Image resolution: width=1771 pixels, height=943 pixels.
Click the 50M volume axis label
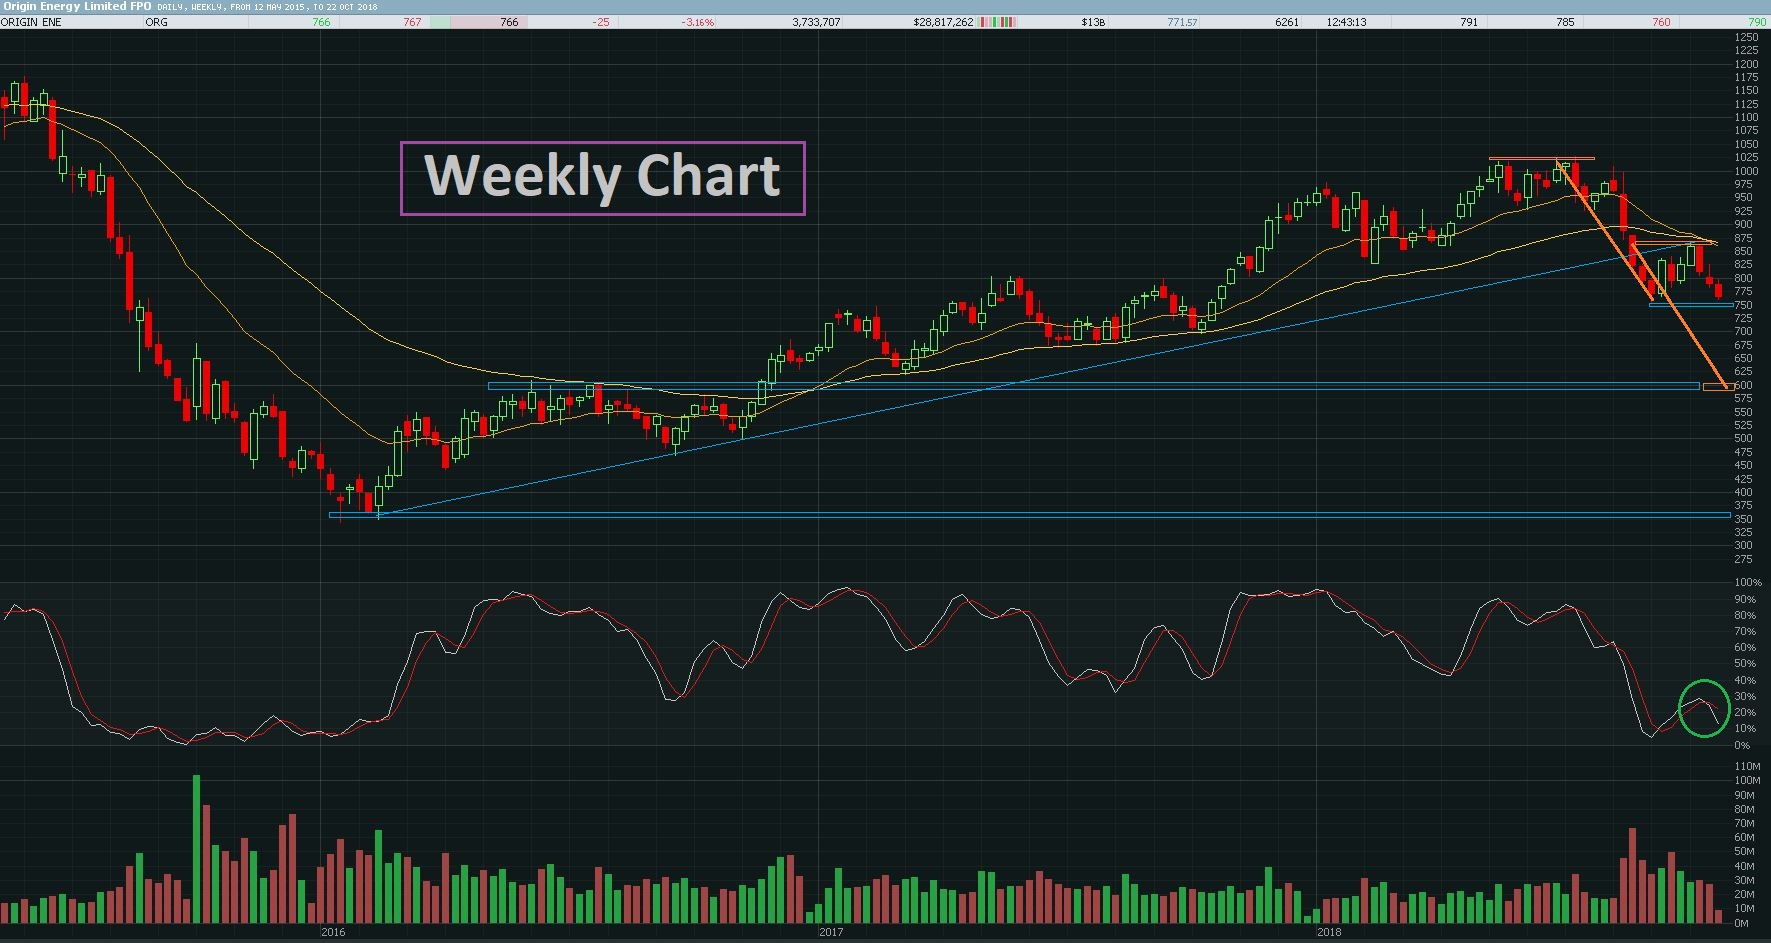click(x=1745, y=852)
